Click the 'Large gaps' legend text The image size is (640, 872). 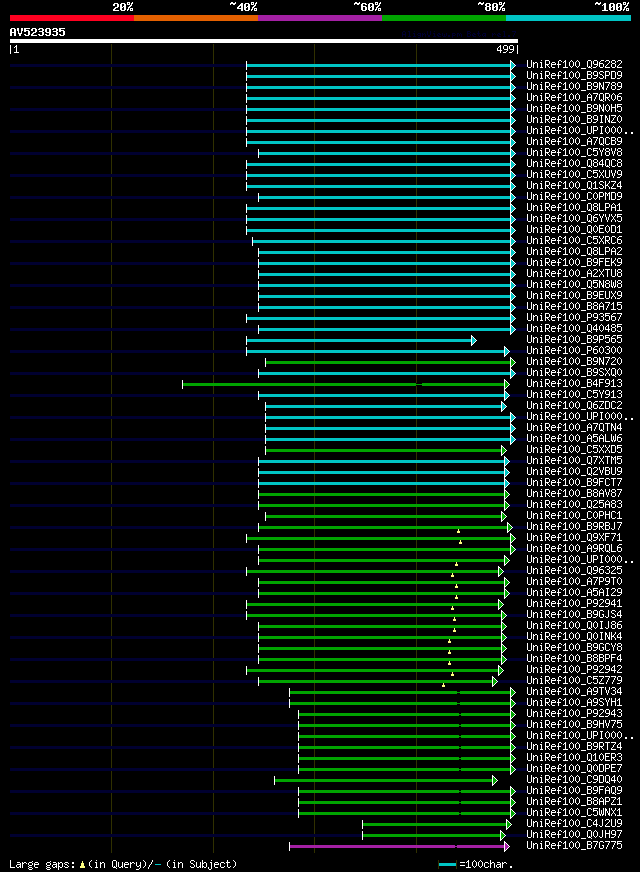42,864
